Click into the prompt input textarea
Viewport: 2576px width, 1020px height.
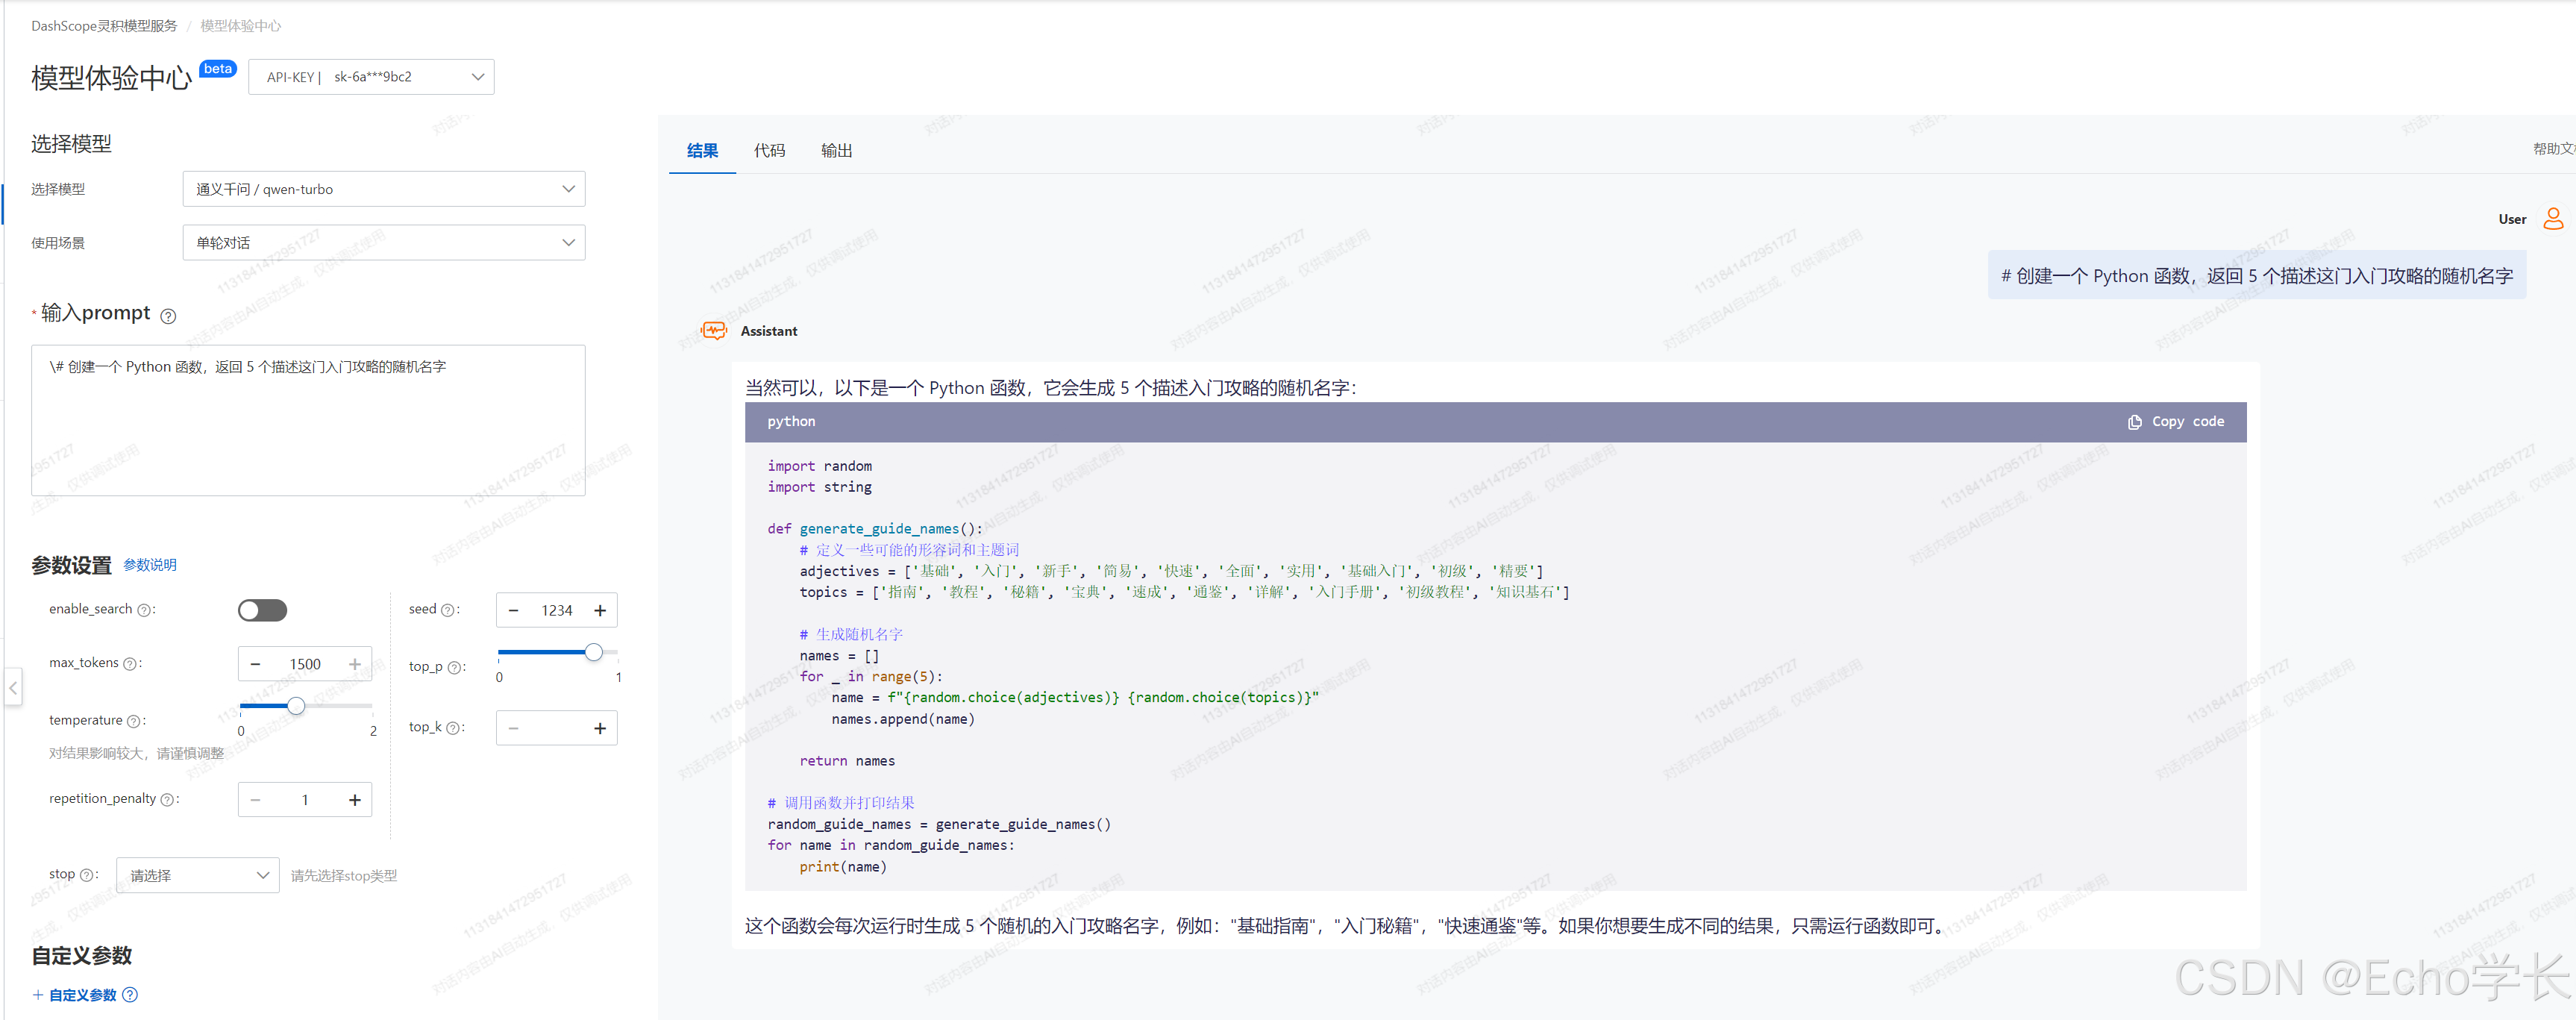[x=308, y=420]
